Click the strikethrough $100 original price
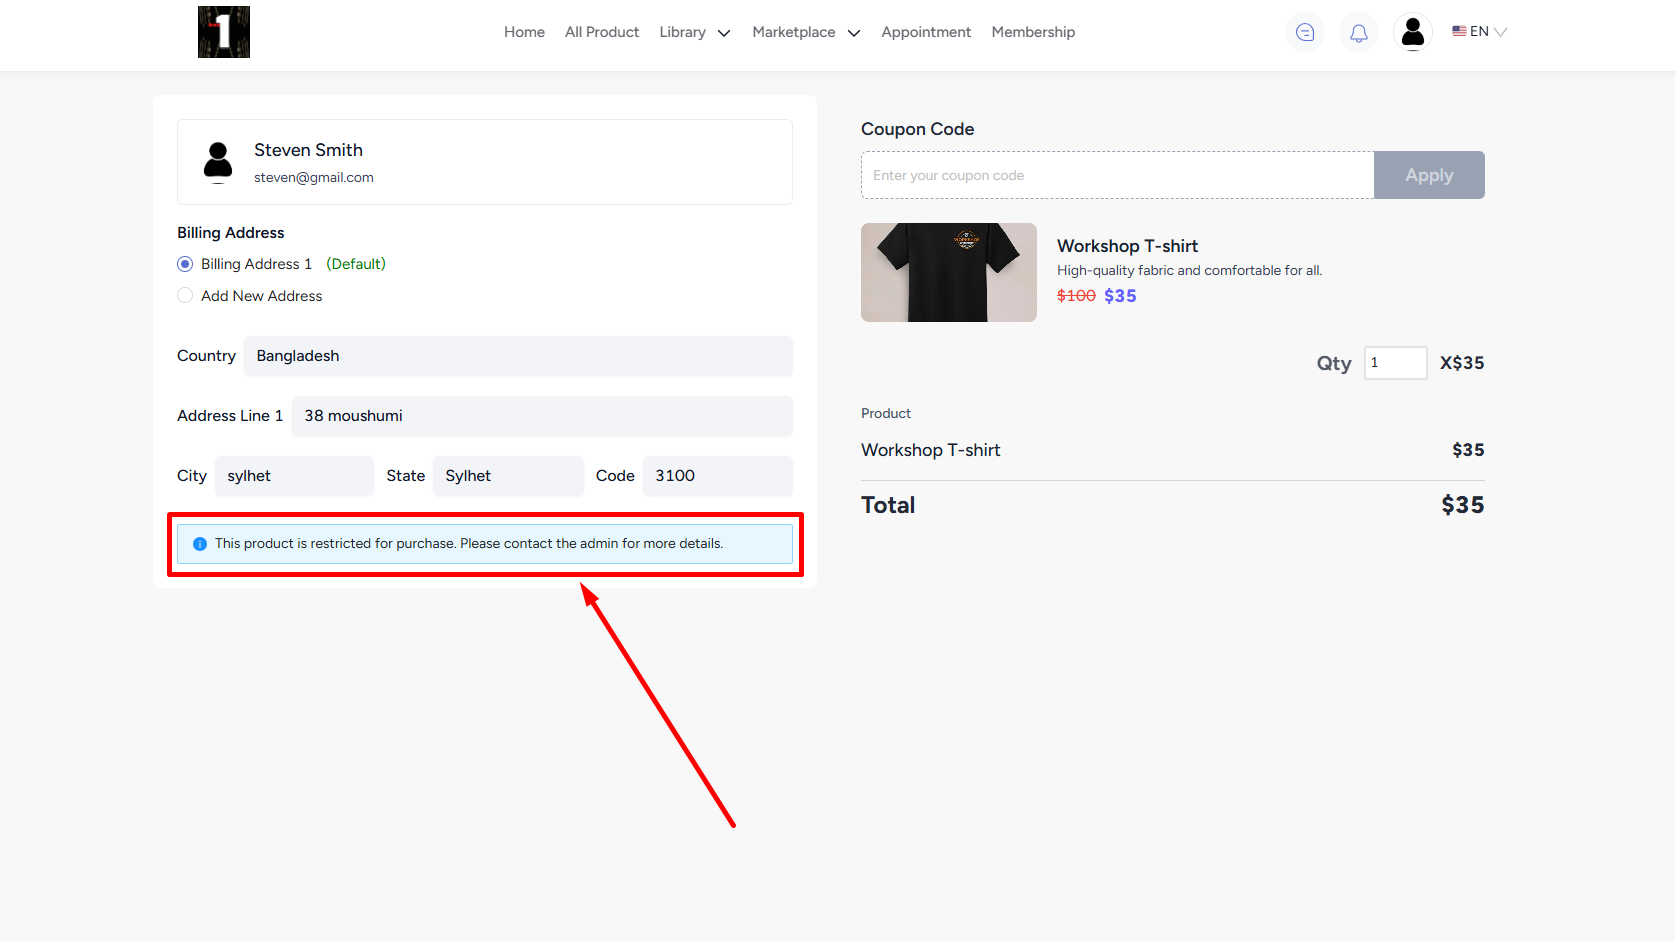The width and height of the screenshot is (1675, 942). (x=1076, y=296)
